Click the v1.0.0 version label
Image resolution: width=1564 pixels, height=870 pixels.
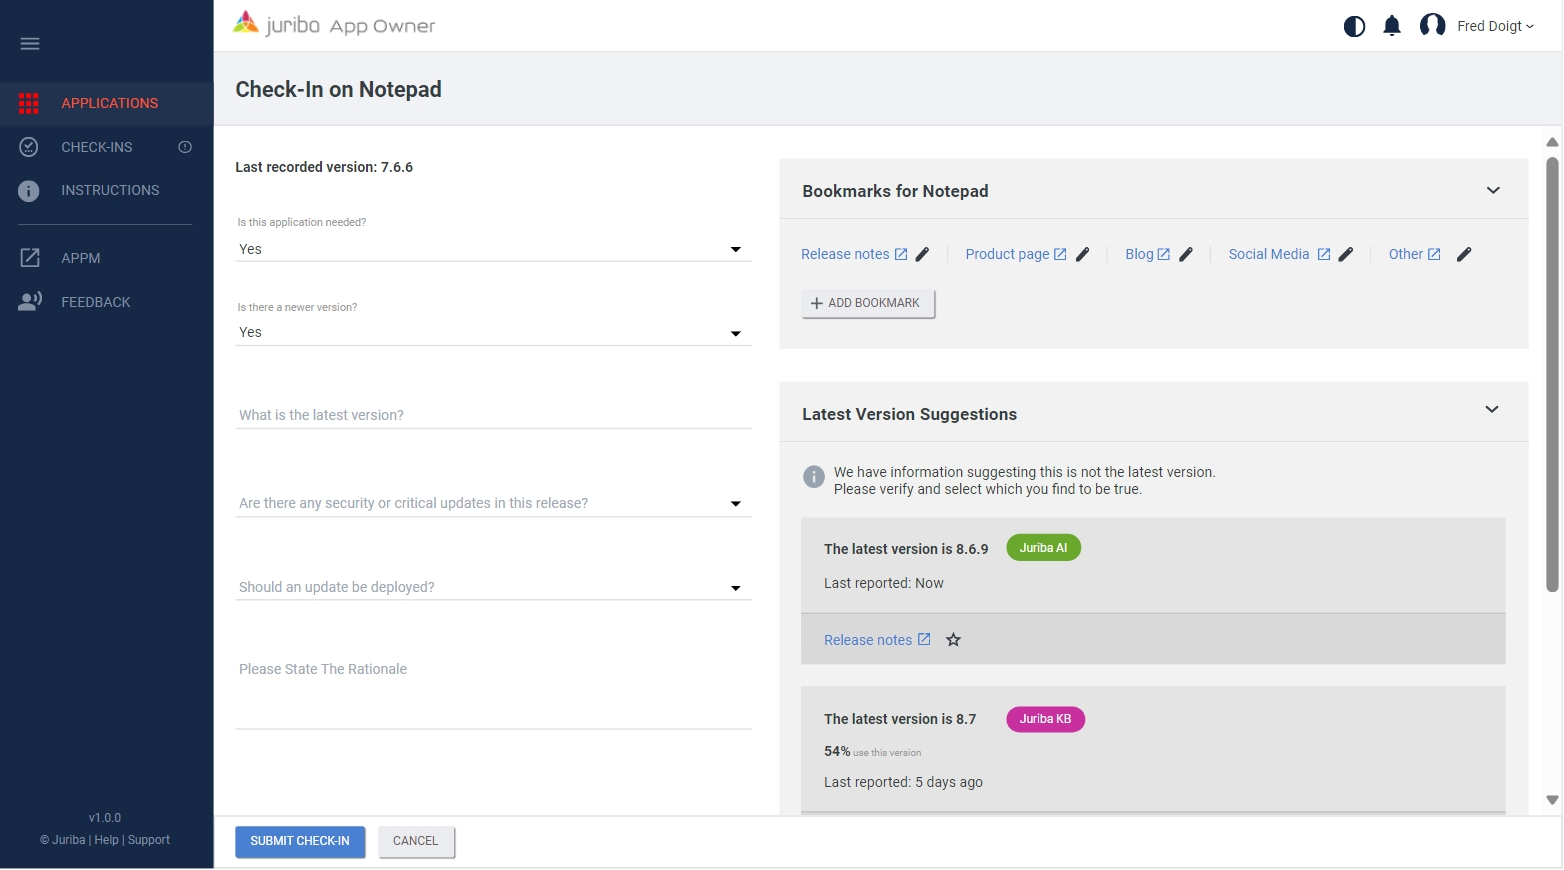click(105, 818)
